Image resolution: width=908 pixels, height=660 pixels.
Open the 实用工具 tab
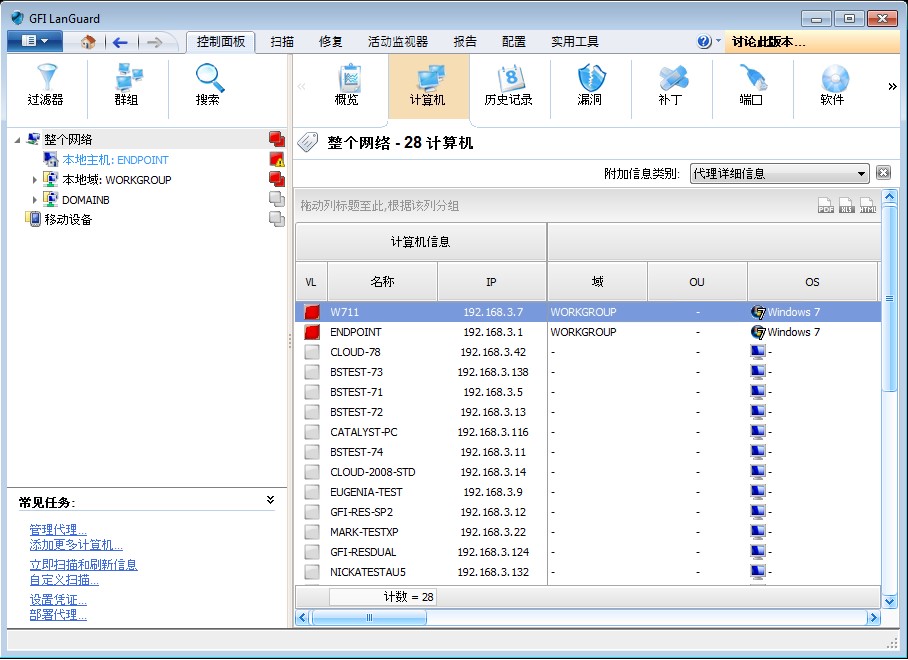575,42
